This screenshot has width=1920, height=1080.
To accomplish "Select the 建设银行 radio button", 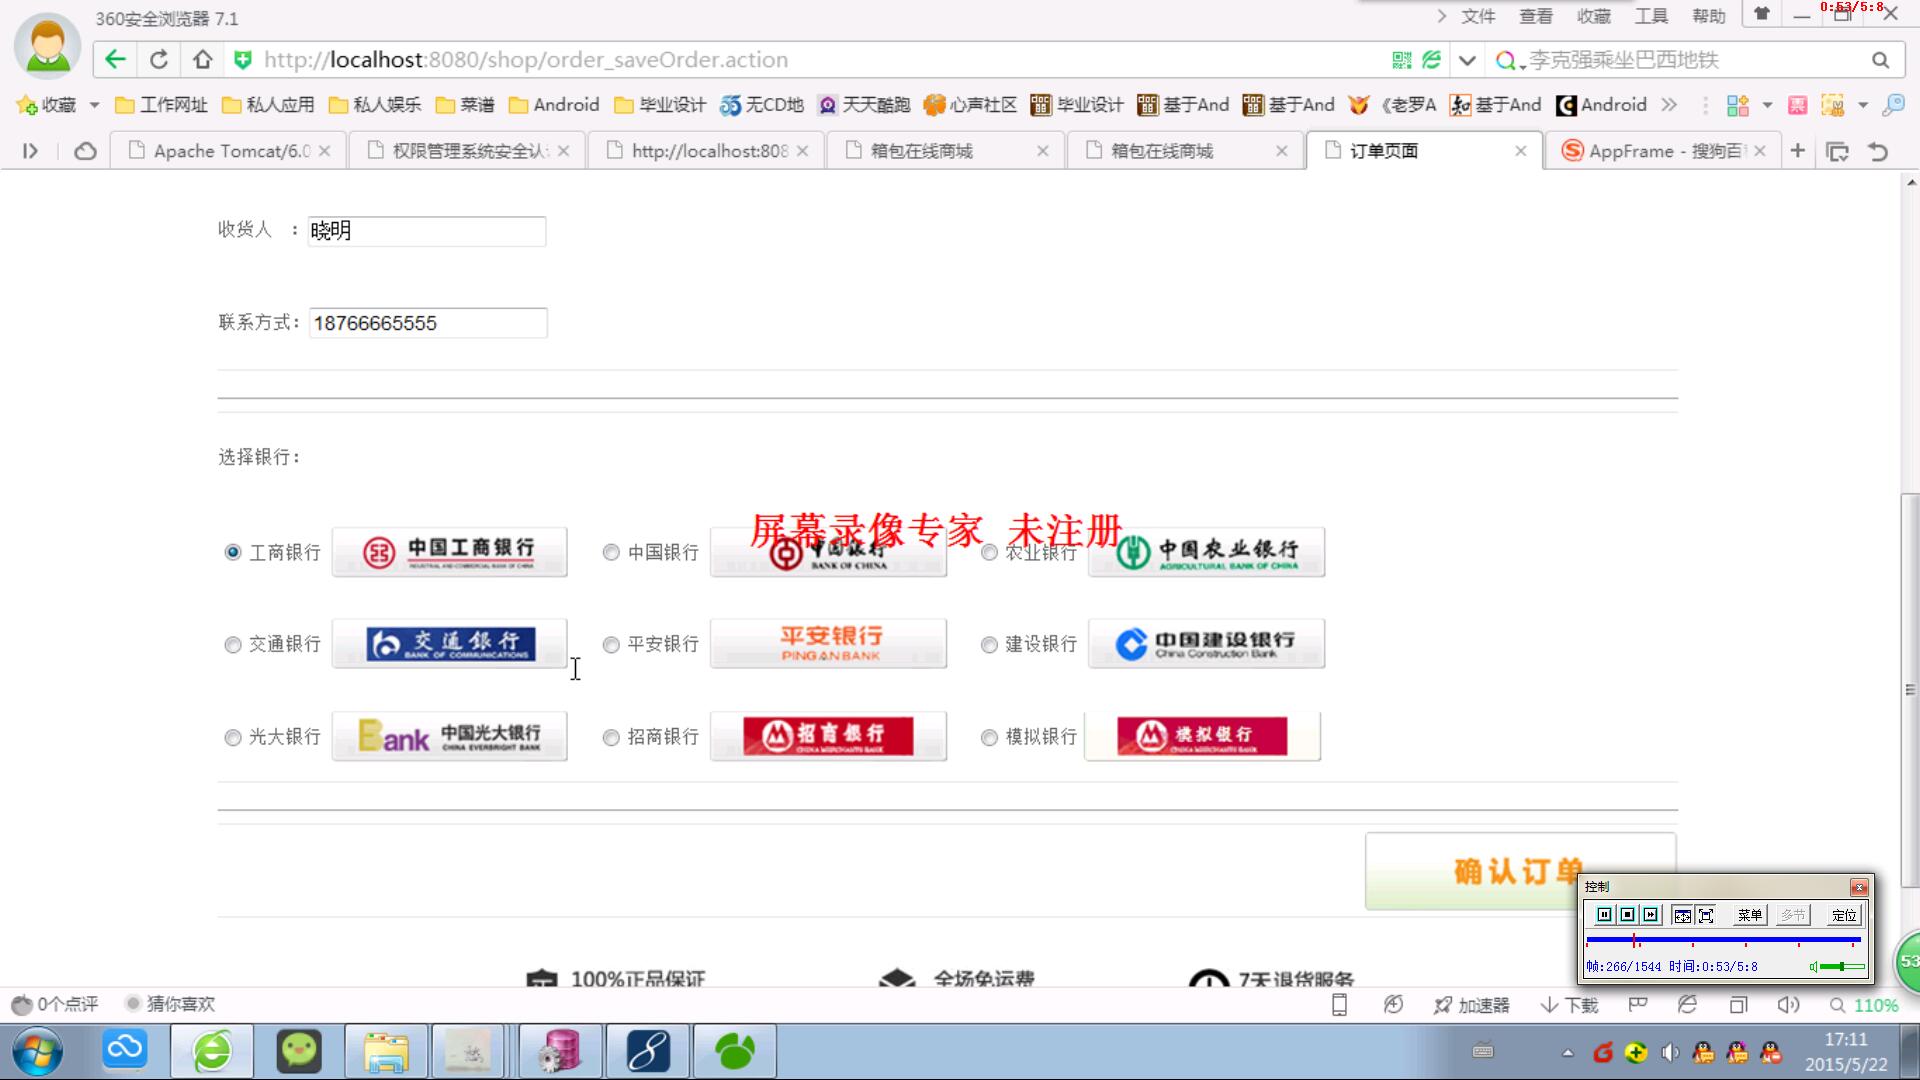I will click(x=989, y=645).
